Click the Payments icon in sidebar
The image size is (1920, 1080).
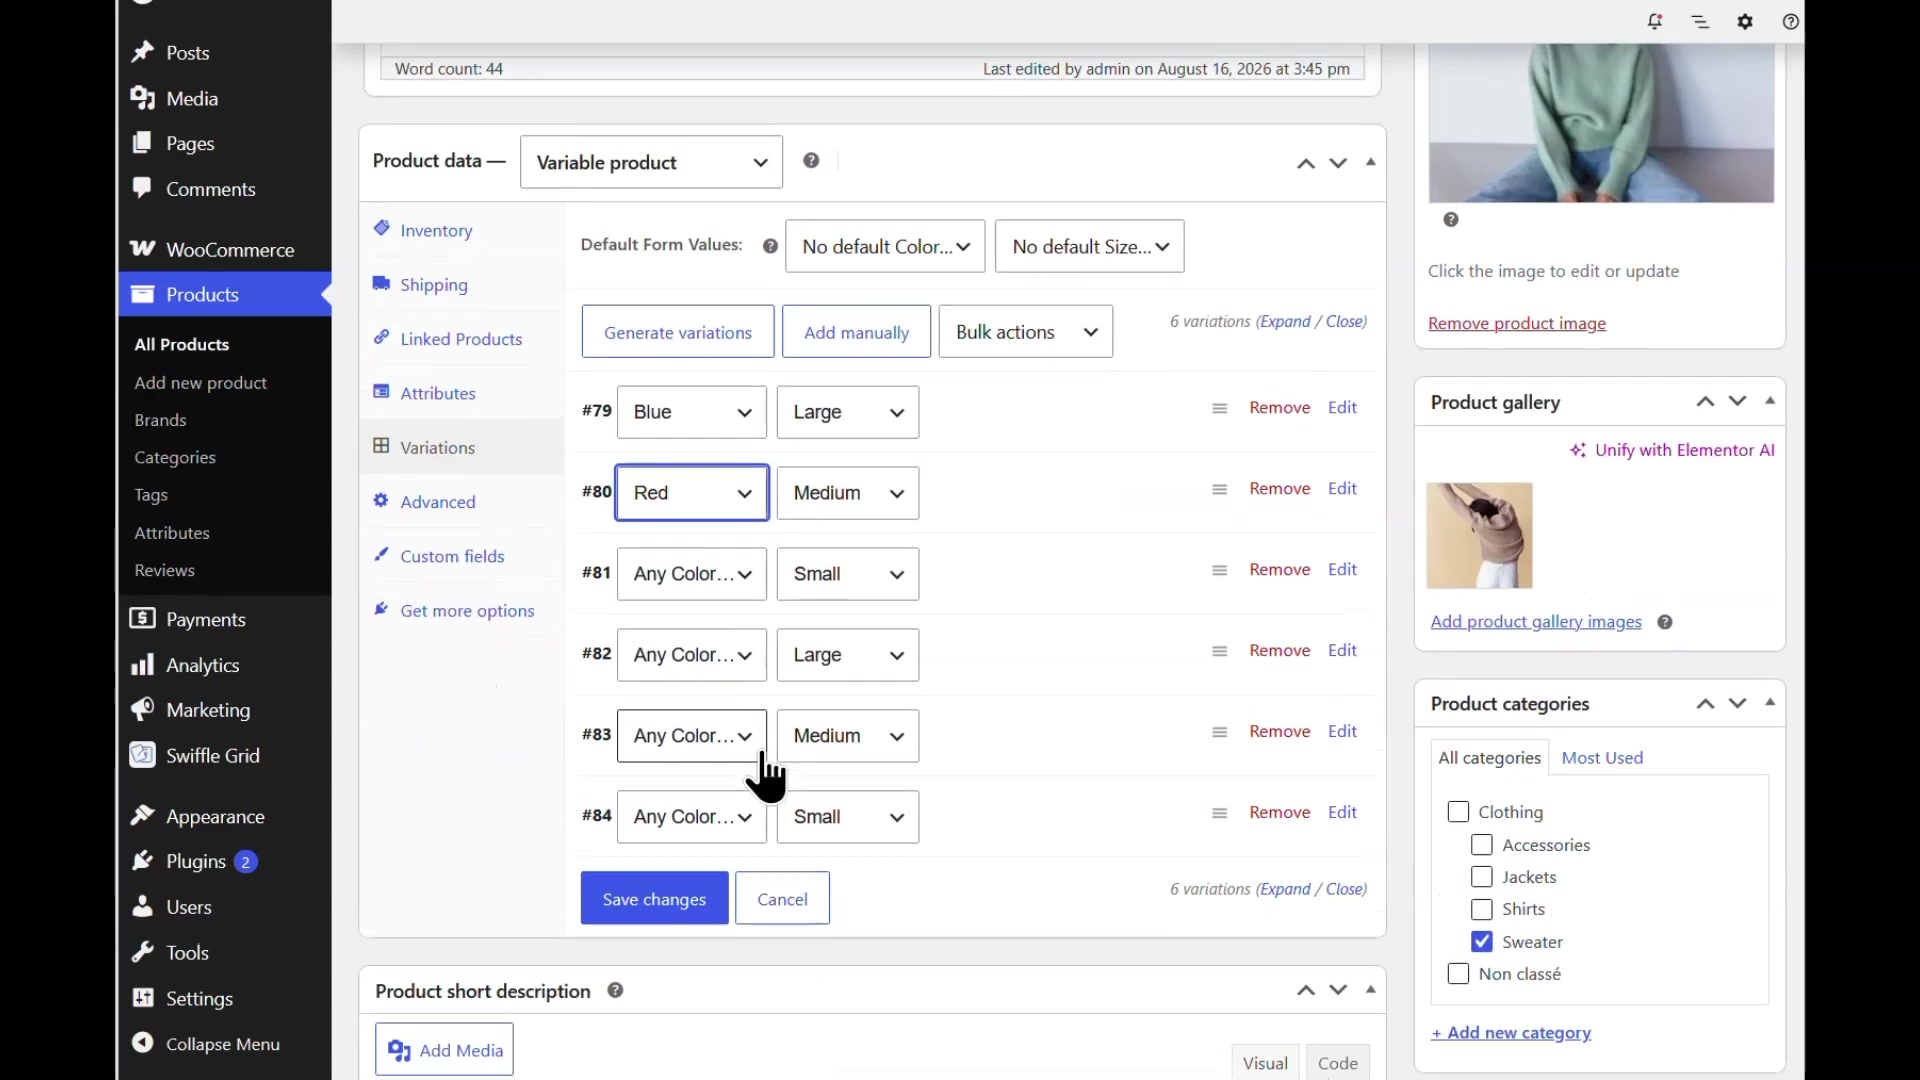click(142, 619)
